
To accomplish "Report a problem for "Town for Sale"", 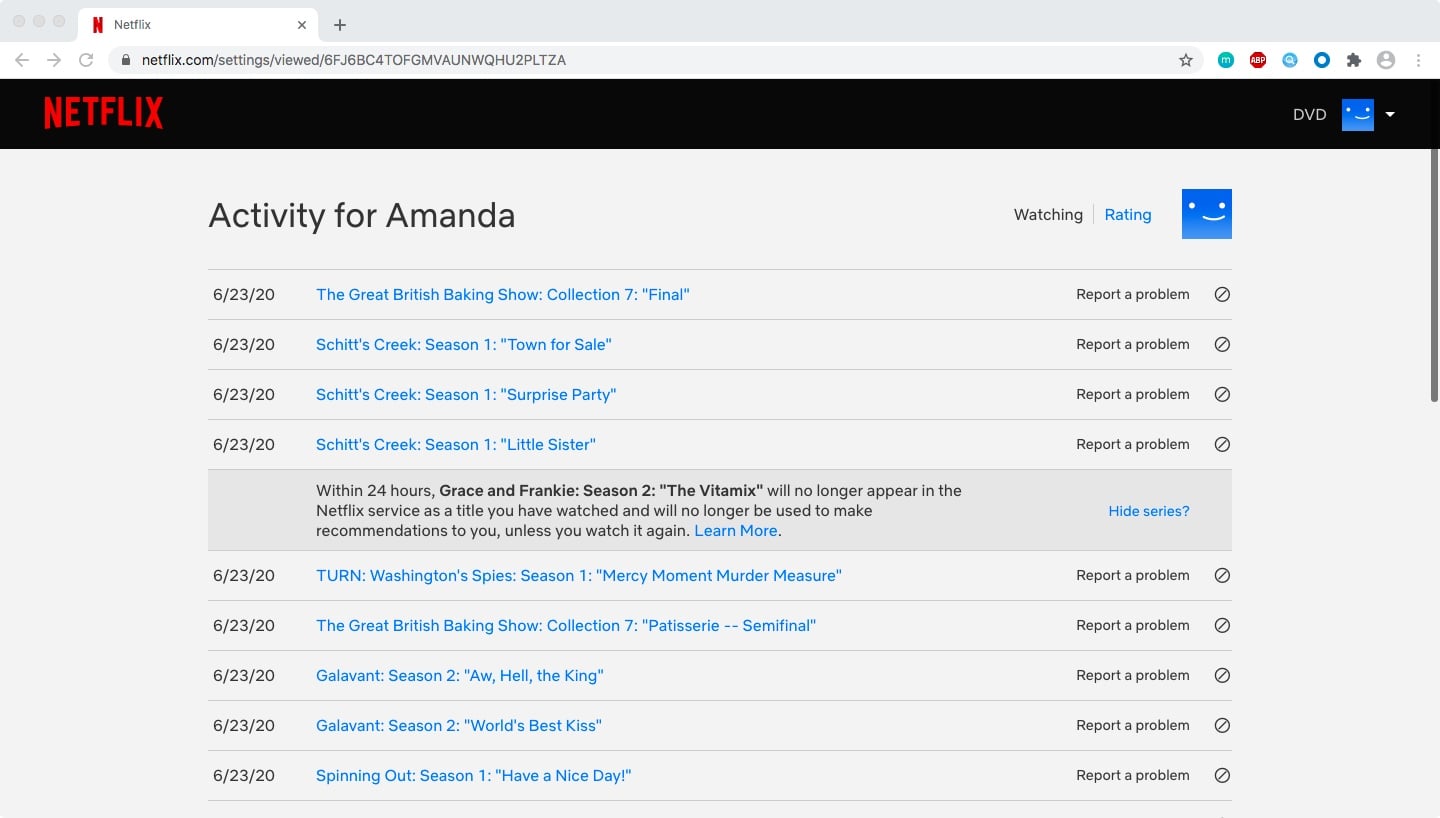I will 1133,345.
